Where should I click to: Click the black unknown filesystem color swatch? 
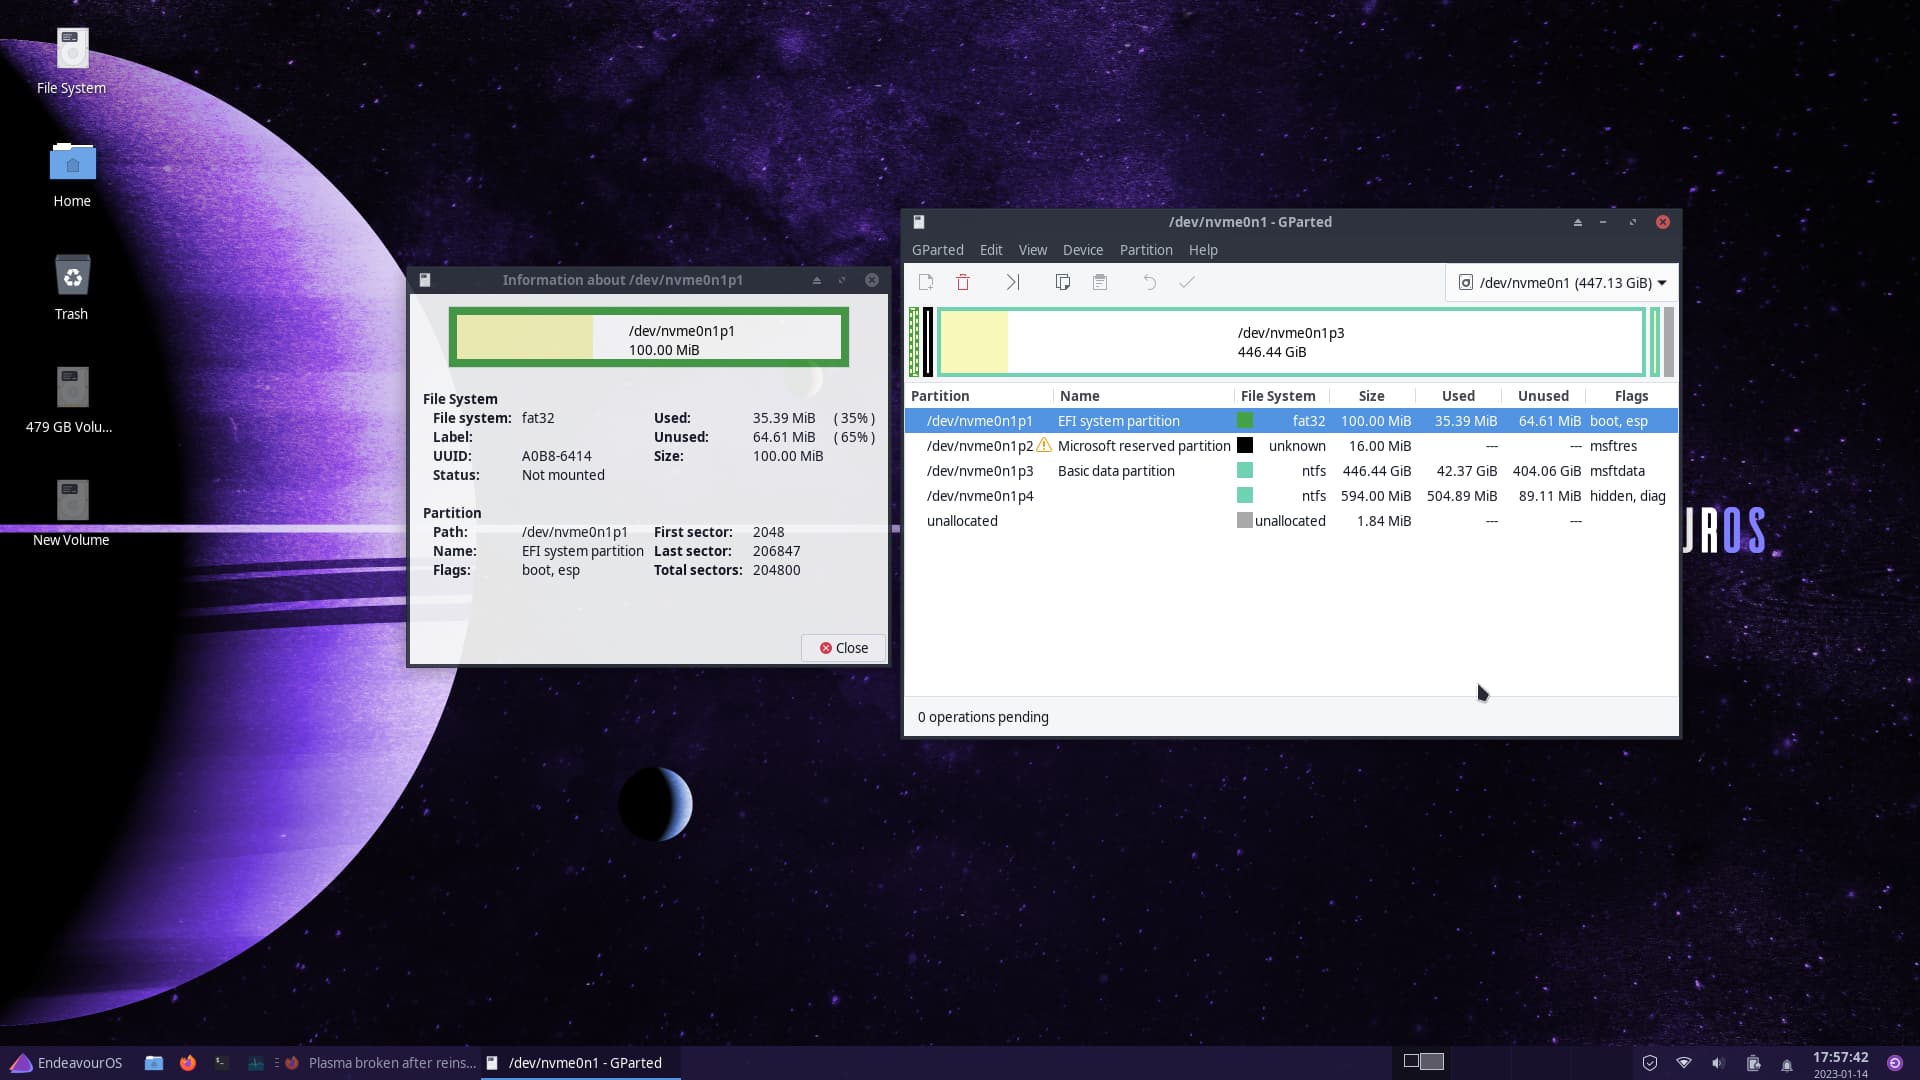(x=1245, y=446)
